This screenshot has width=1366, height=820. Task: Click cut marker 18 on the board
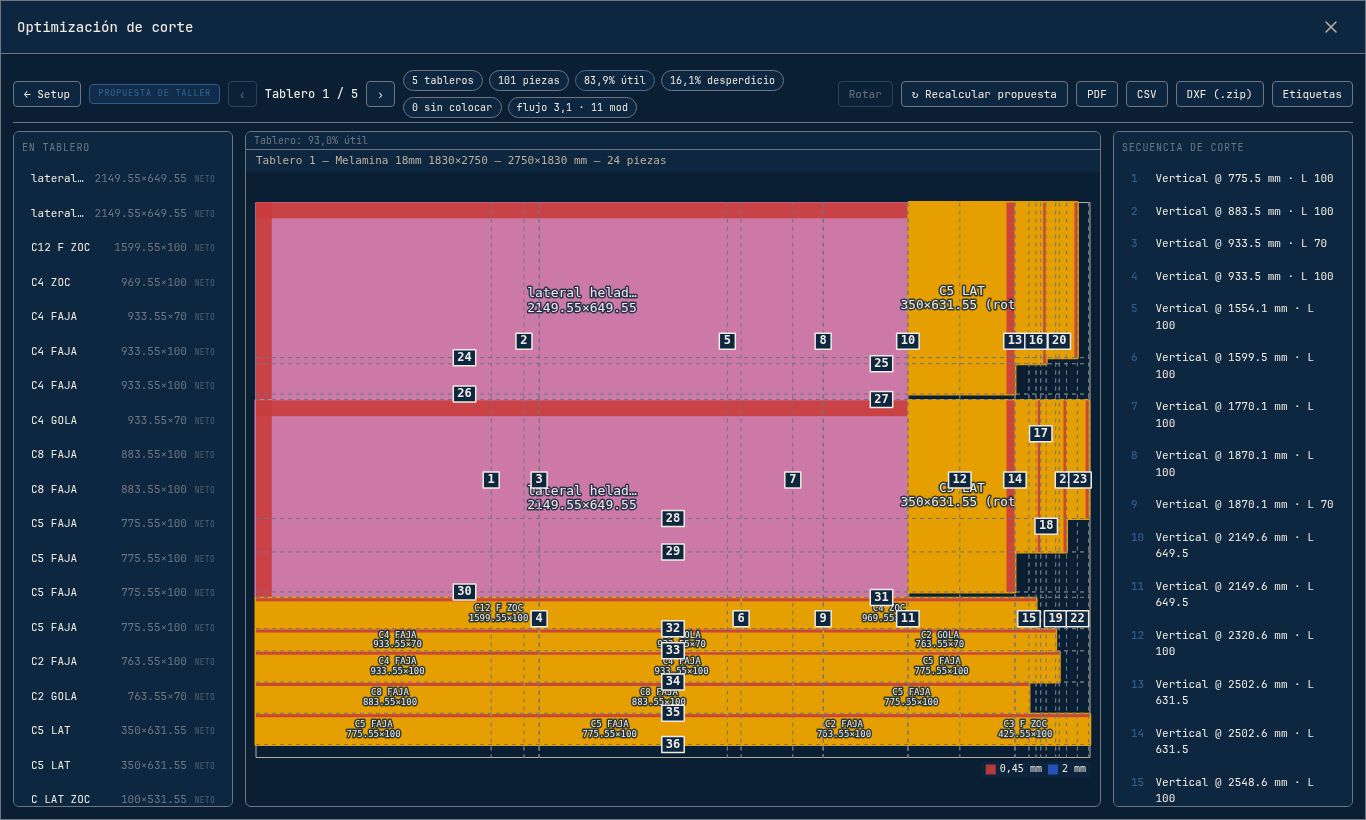[x=1046, y=525]
